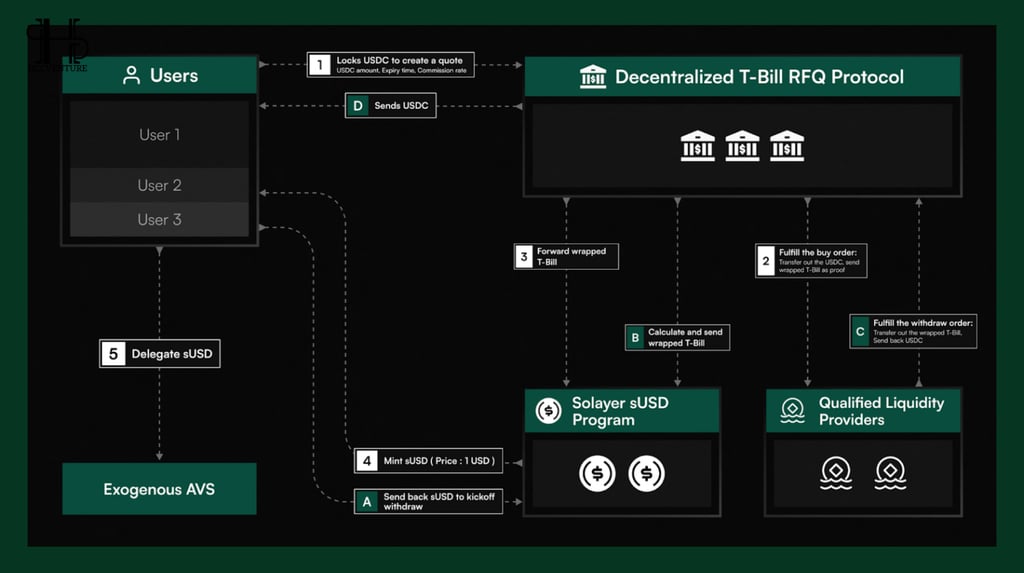Click the person icon beside Users

click(131, 75)
